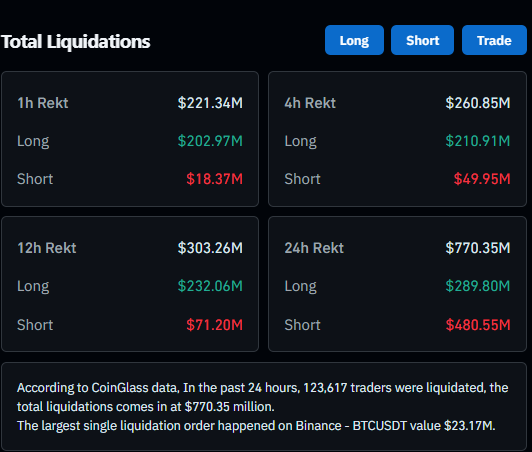Select the 24h Rekt label
This screenshot has width=532, height=452.
314,248
